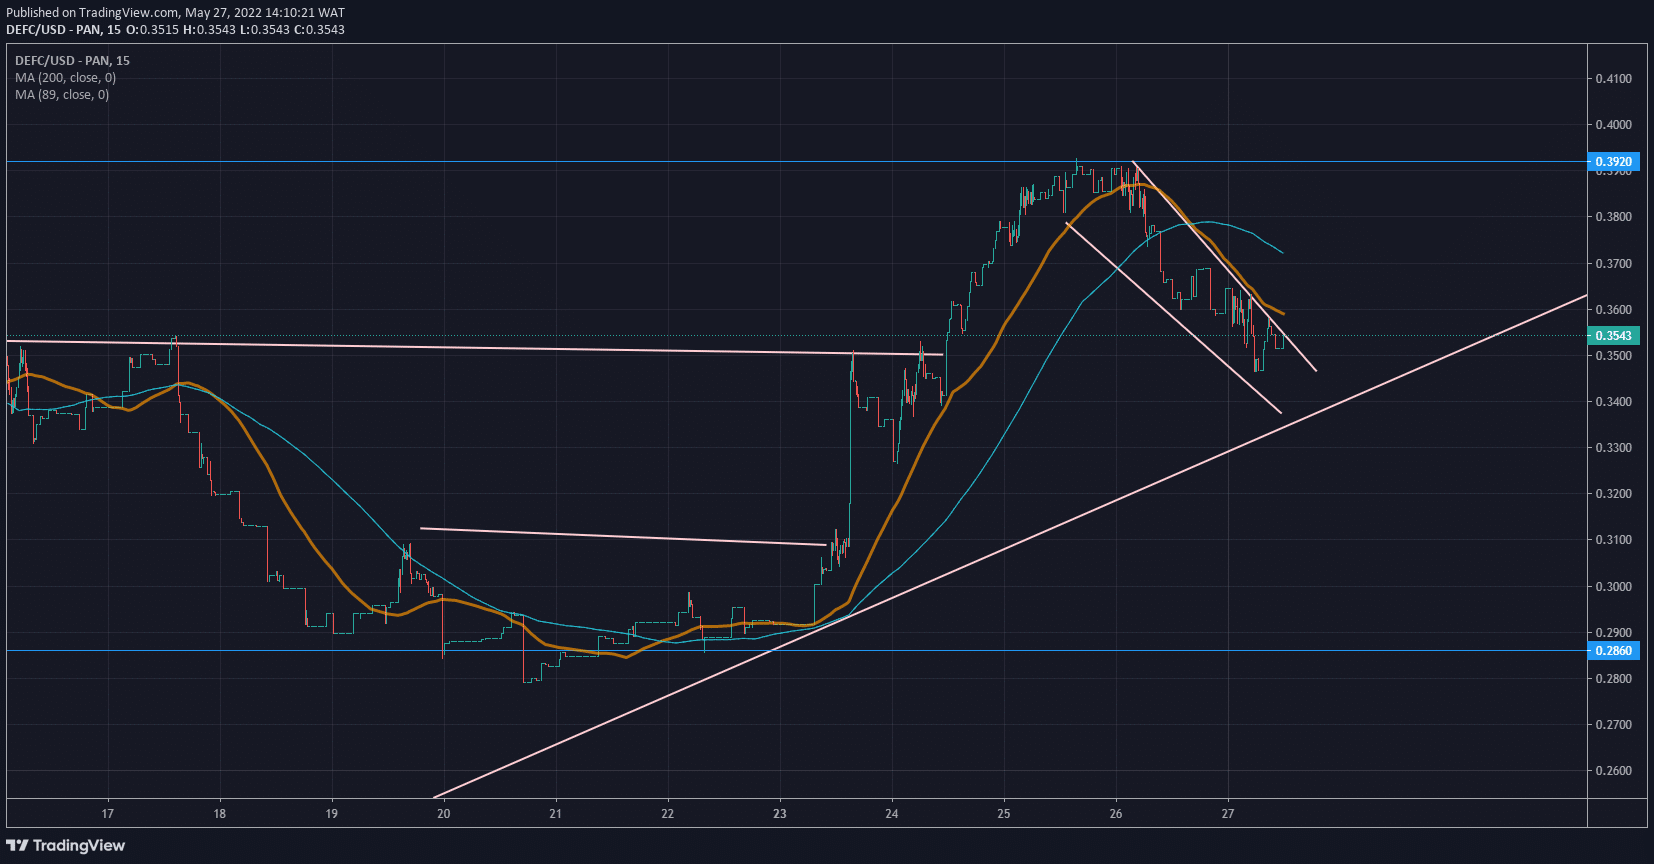Click the 0.3400 price axis tick
The image size is (1654, 864).
tap(1613, 402)
